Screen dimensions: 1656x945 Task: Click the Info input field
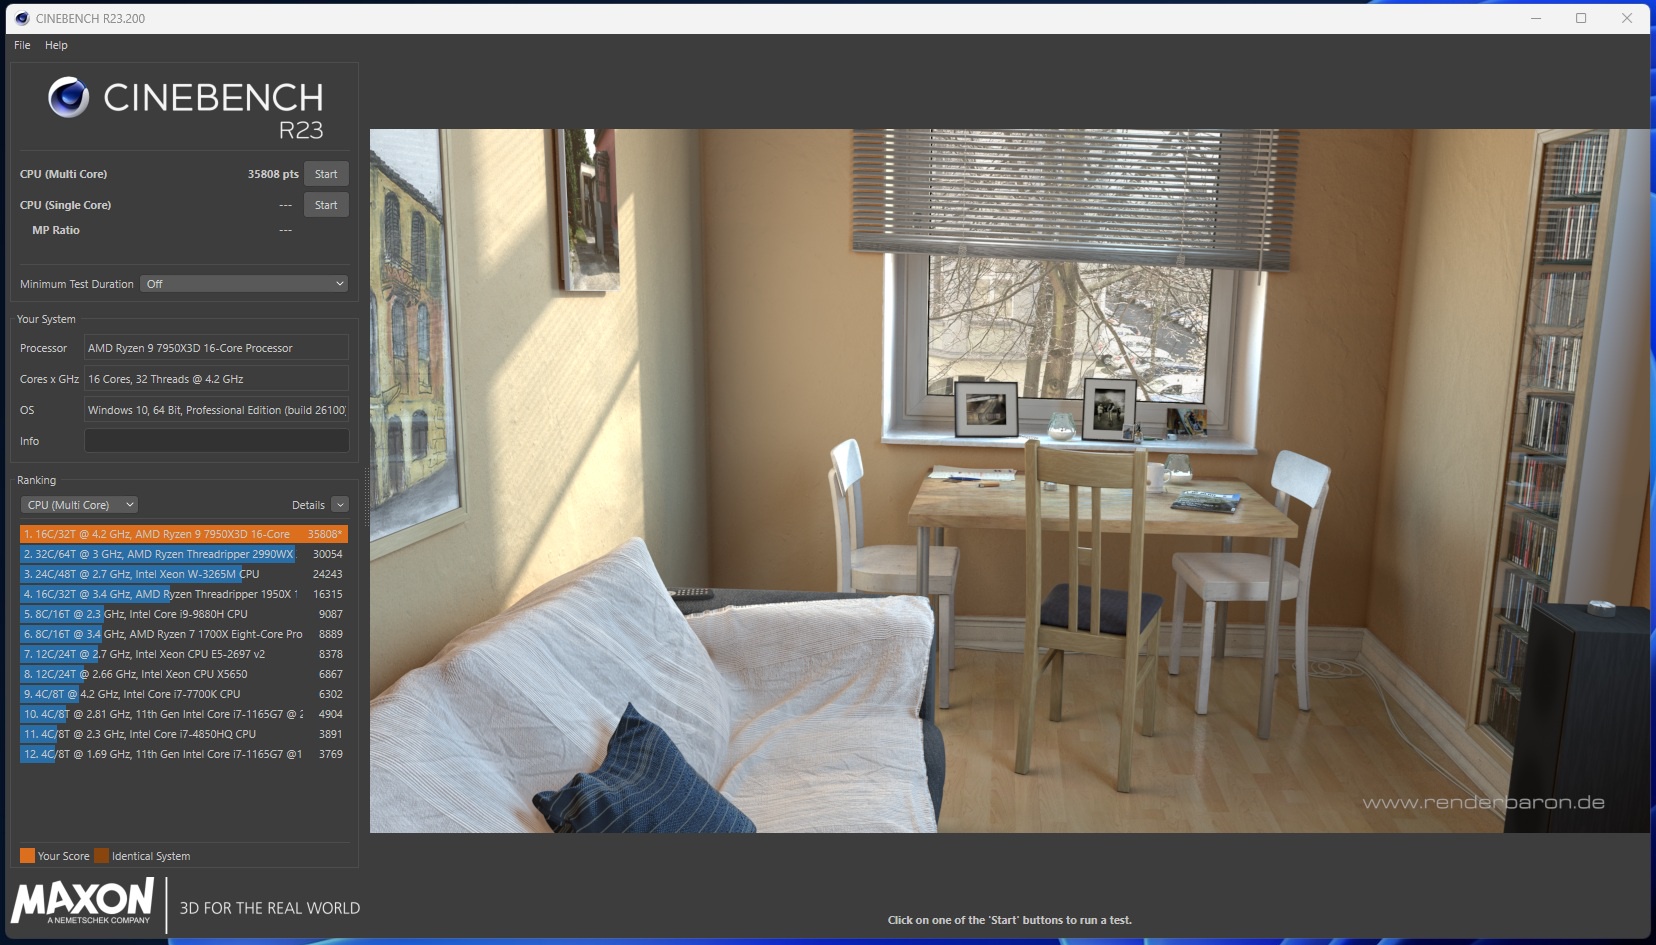[216, 441]
